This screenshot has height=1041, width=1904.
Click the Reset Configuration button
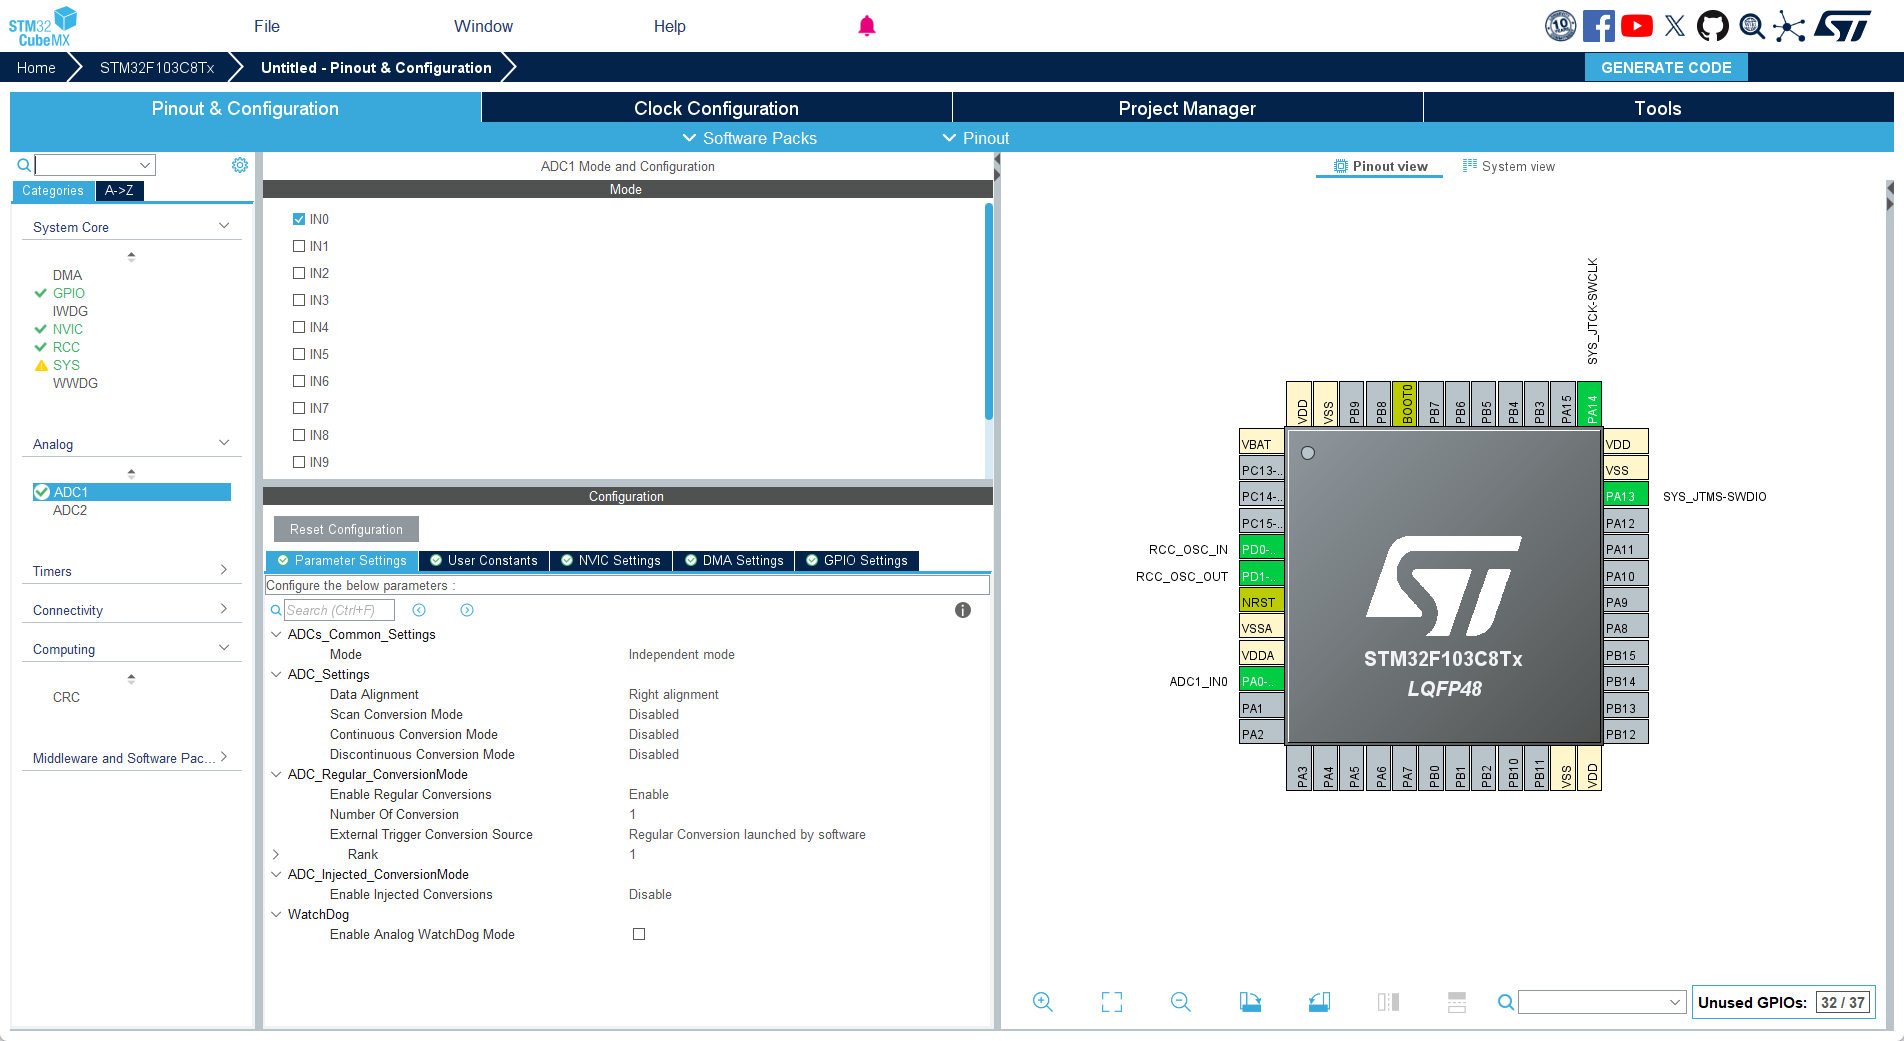pyautogui.click(x=346, y=529)
